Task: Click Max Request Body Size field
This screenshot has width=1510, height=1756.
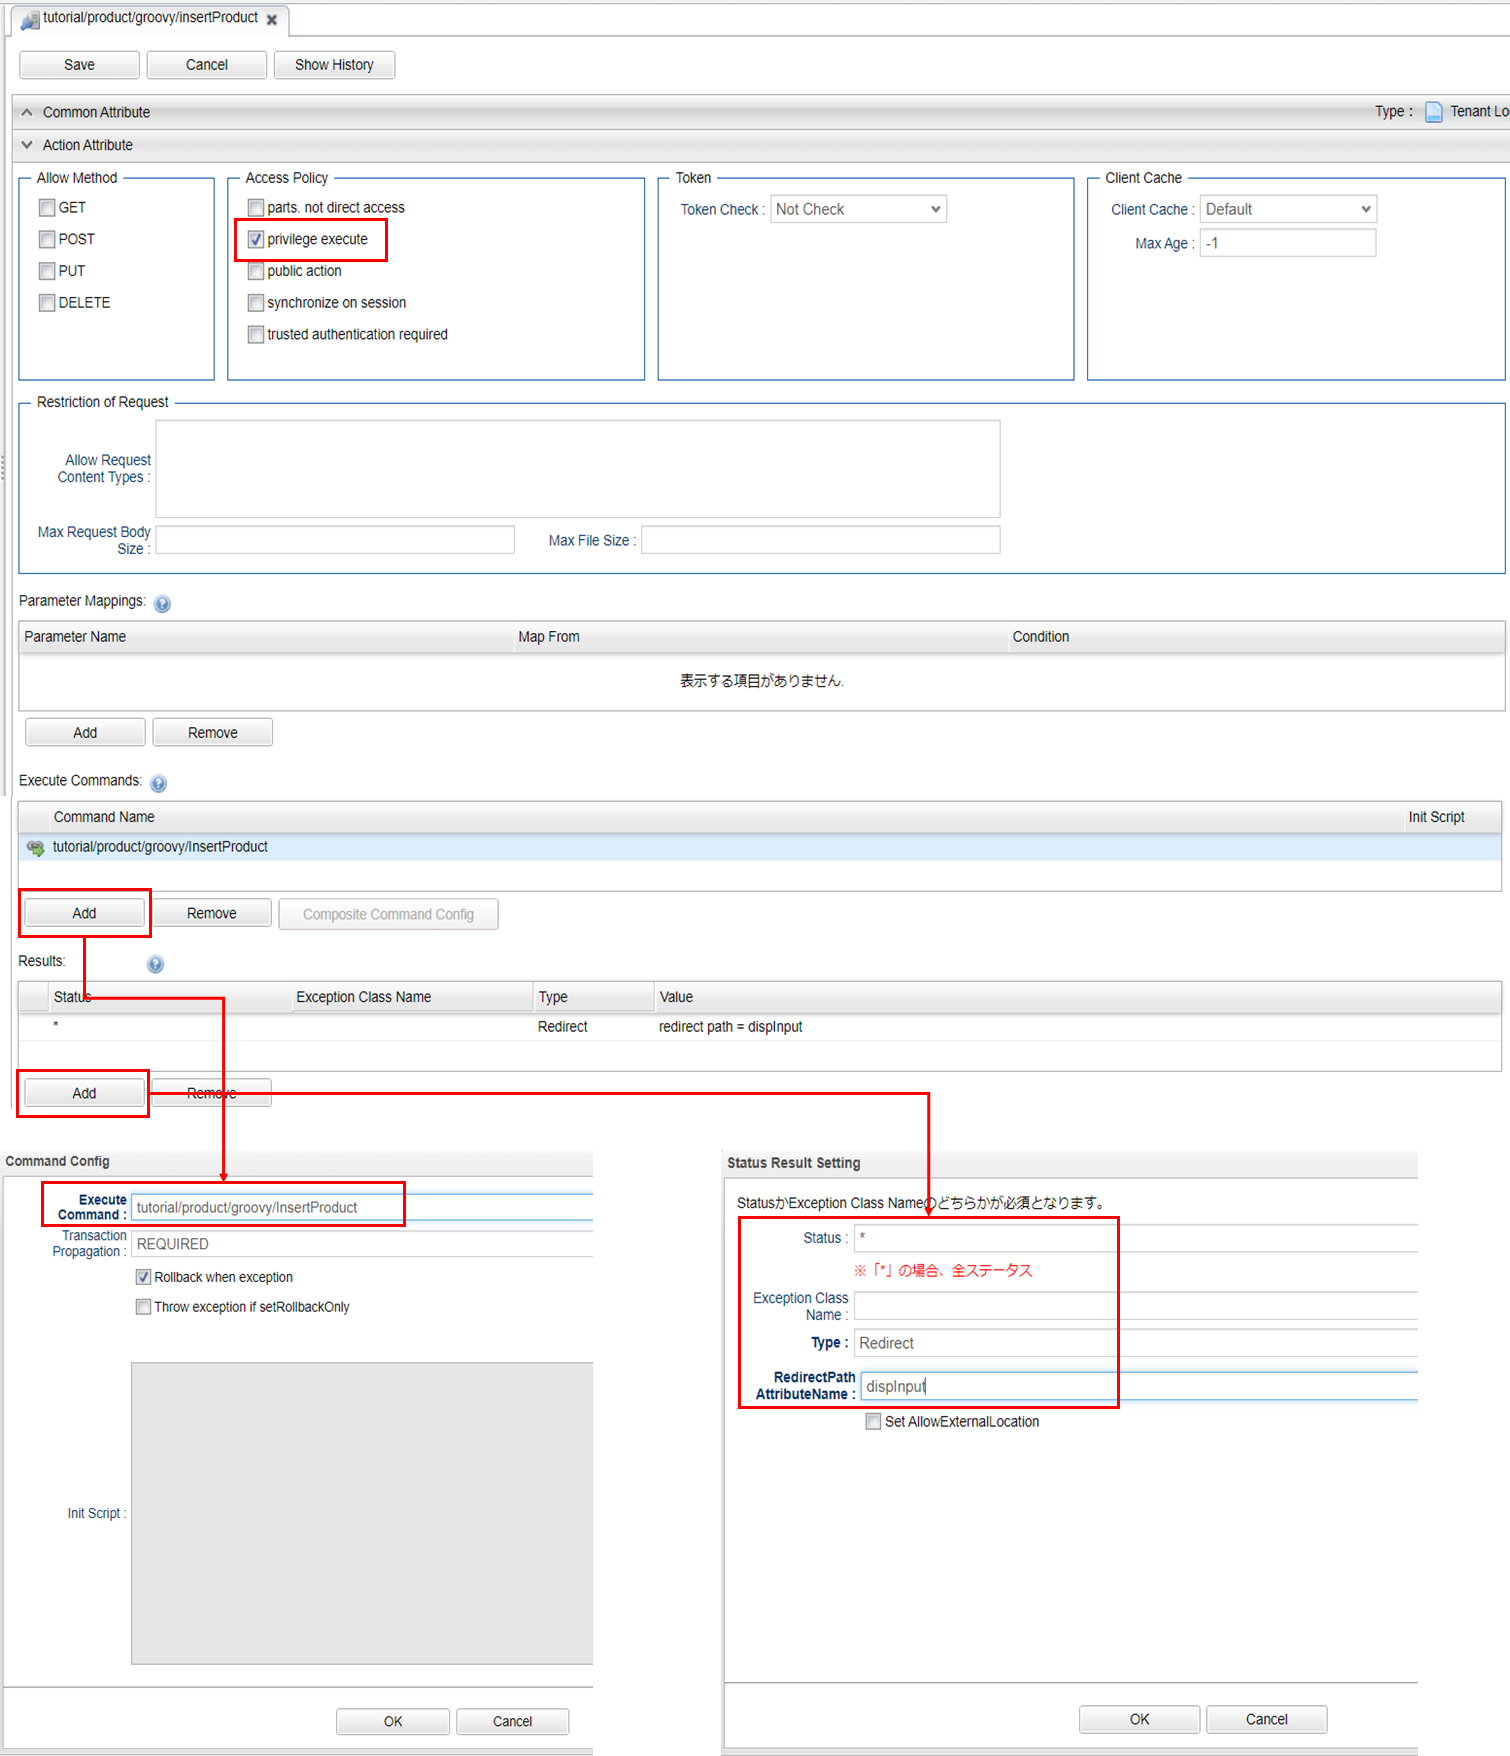Action: pos(335,540)
